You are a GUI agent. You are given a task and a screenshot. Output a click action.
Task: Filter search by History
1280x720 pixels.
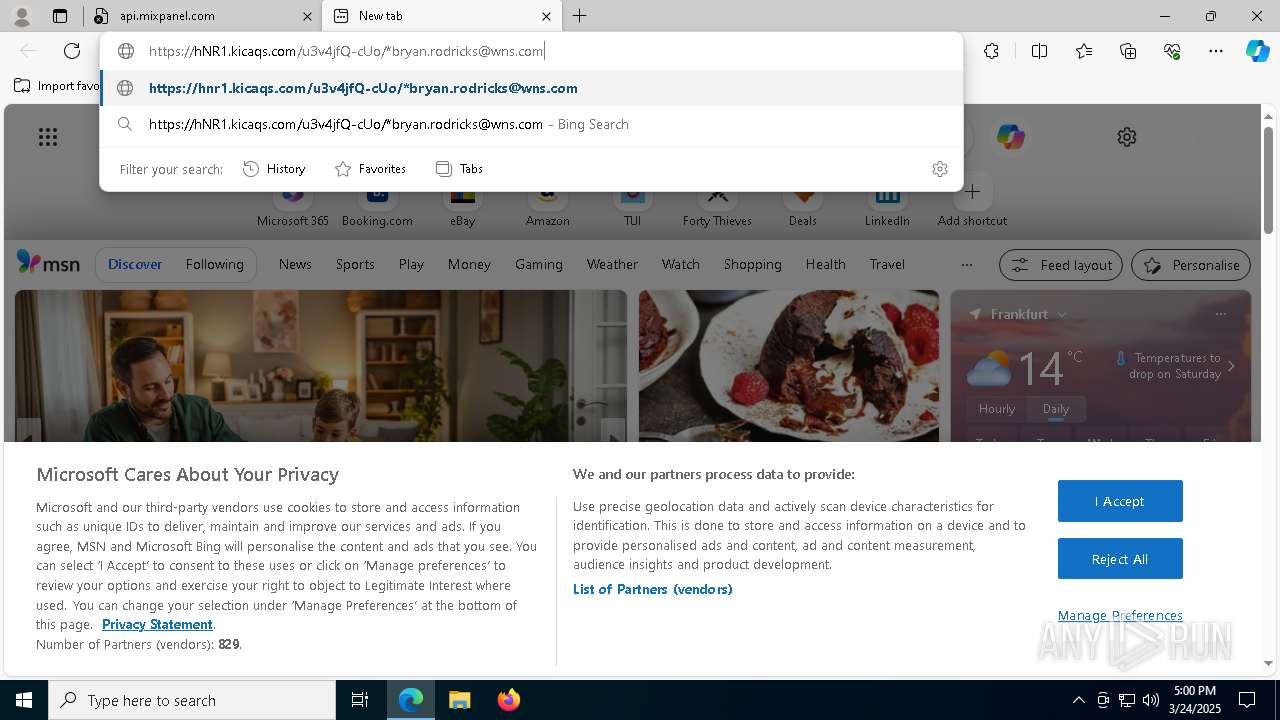coord(274,169)
